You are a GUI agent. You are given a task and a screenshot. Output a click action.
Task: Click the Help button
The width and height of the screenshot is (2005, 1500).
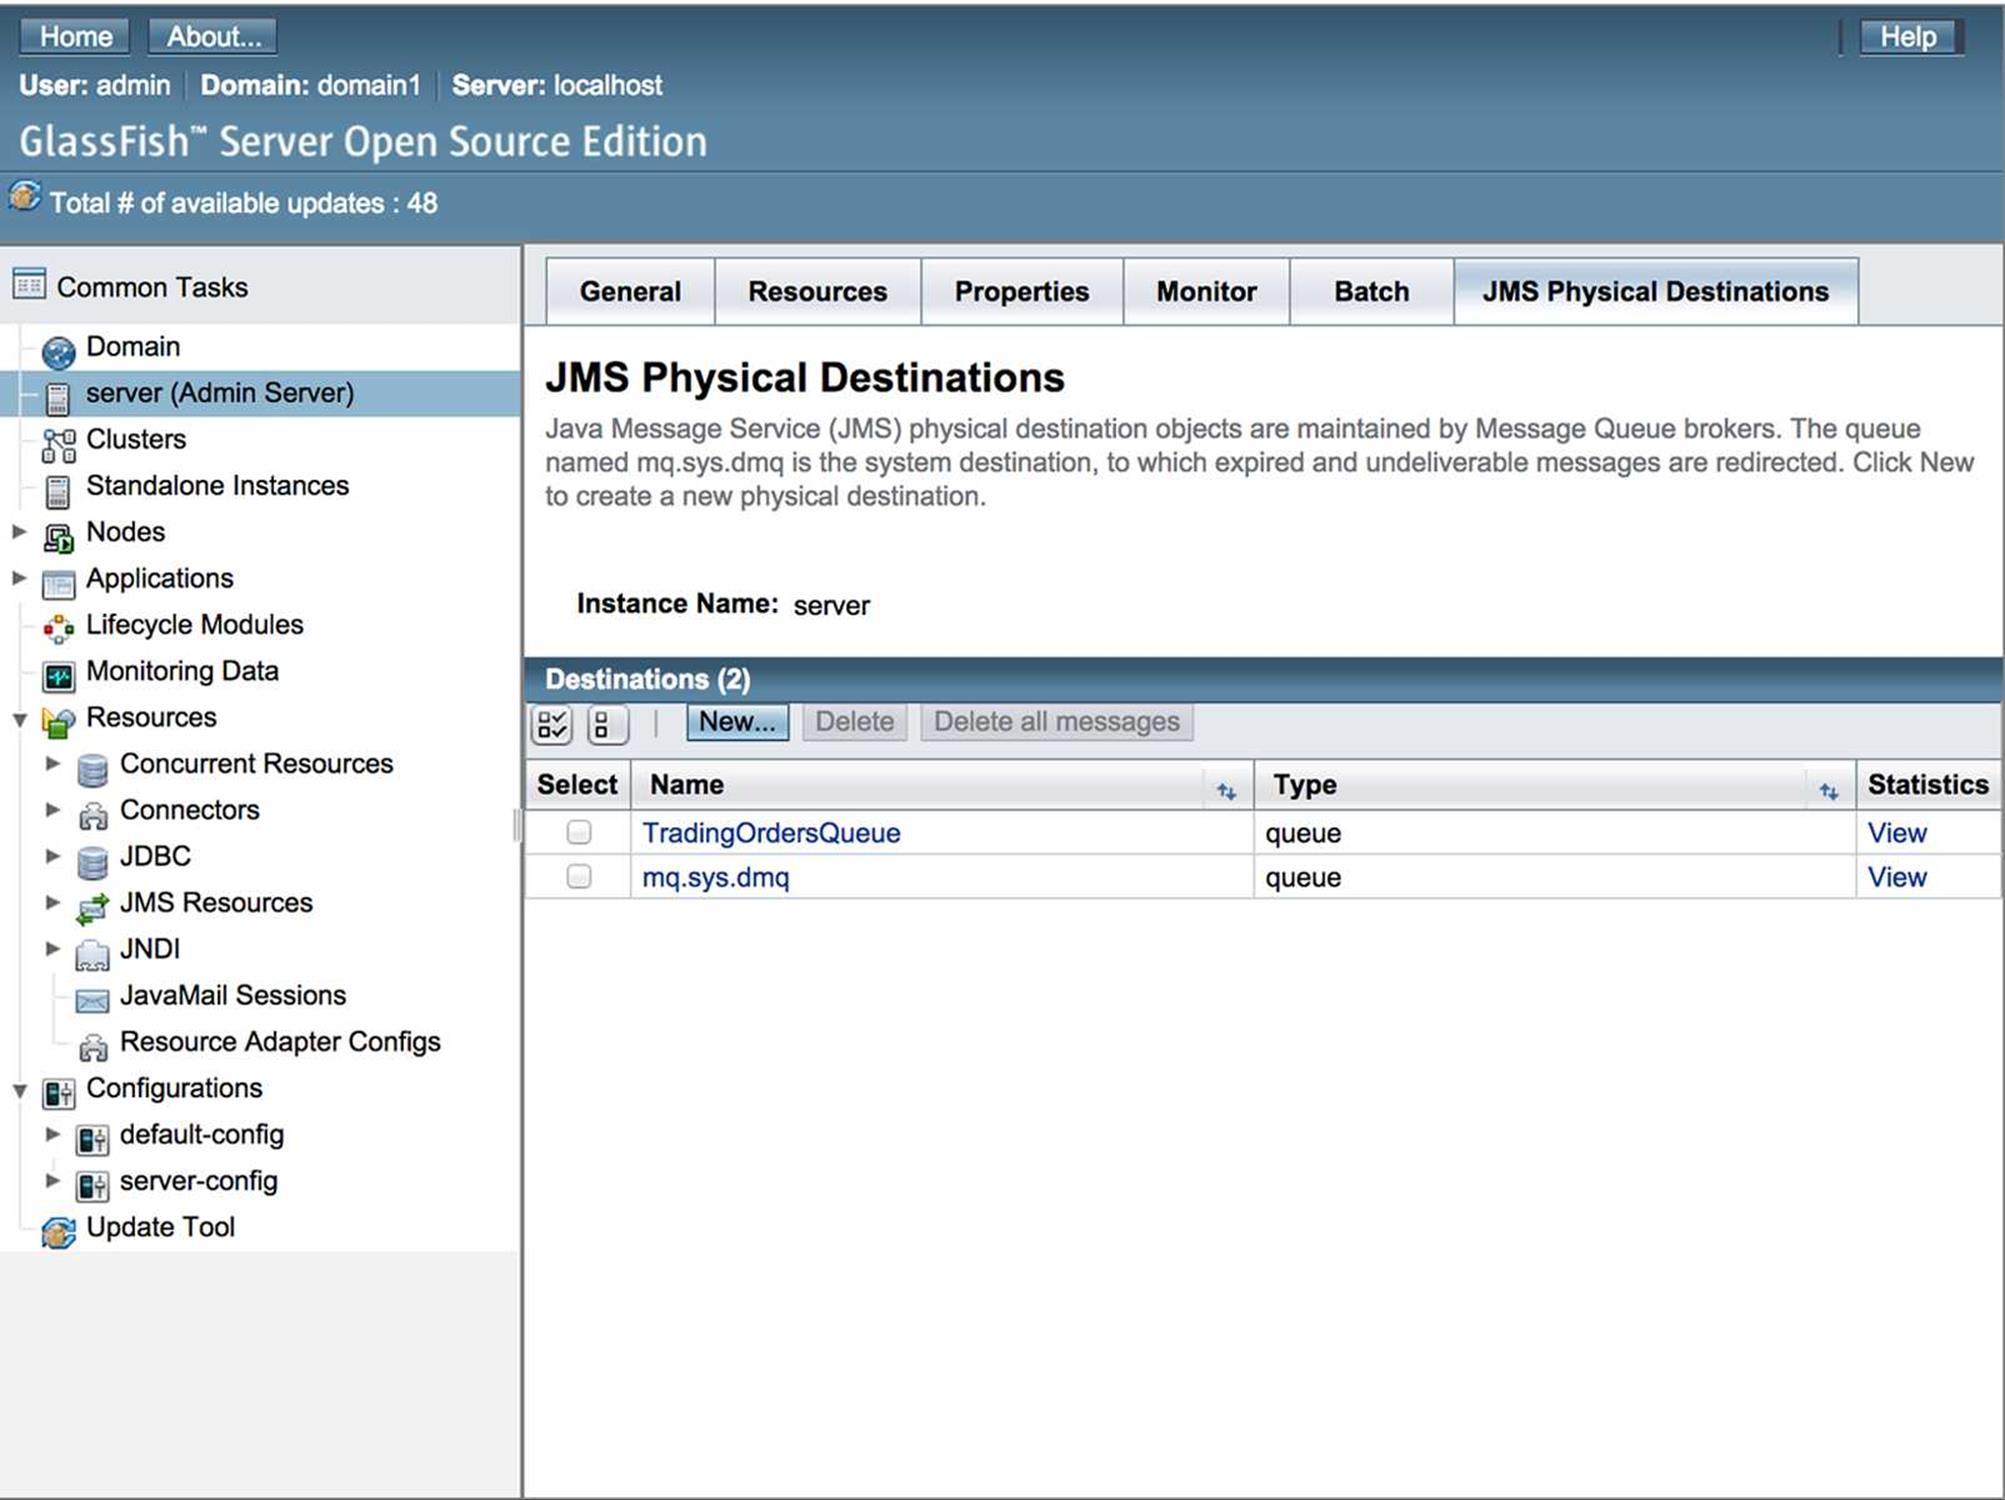[x=1909, y=37]
